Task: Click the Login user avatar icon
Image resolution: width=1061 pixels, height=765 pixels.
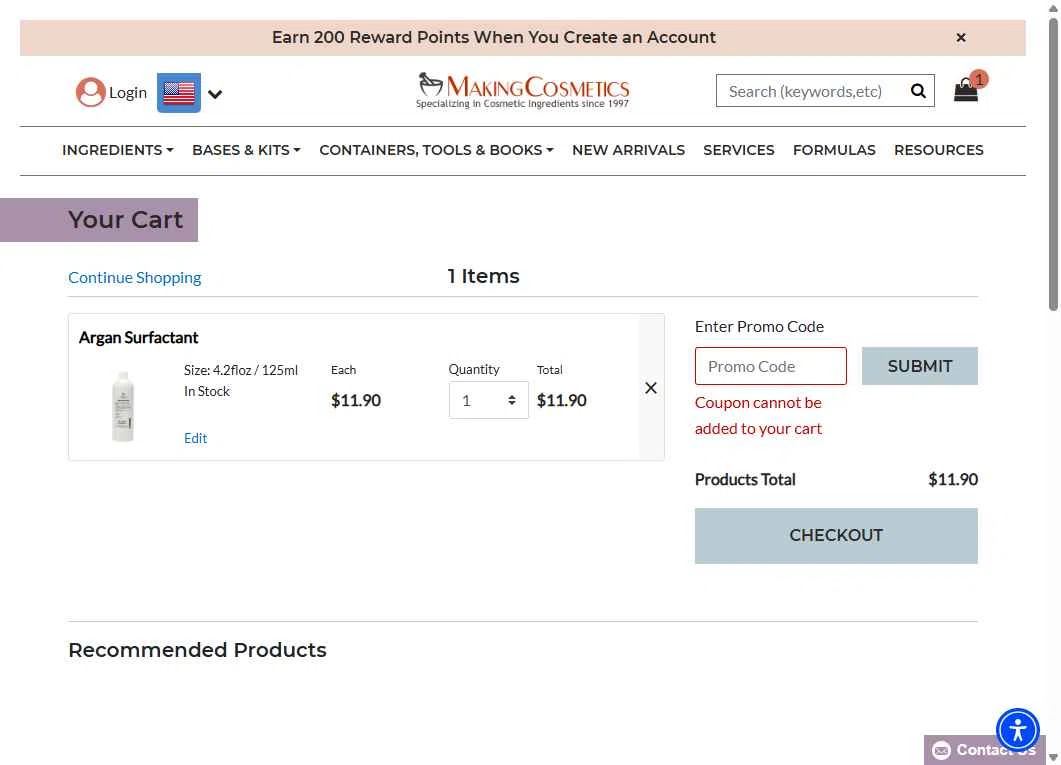Action: pyautogui.click(x=90, y=93)
